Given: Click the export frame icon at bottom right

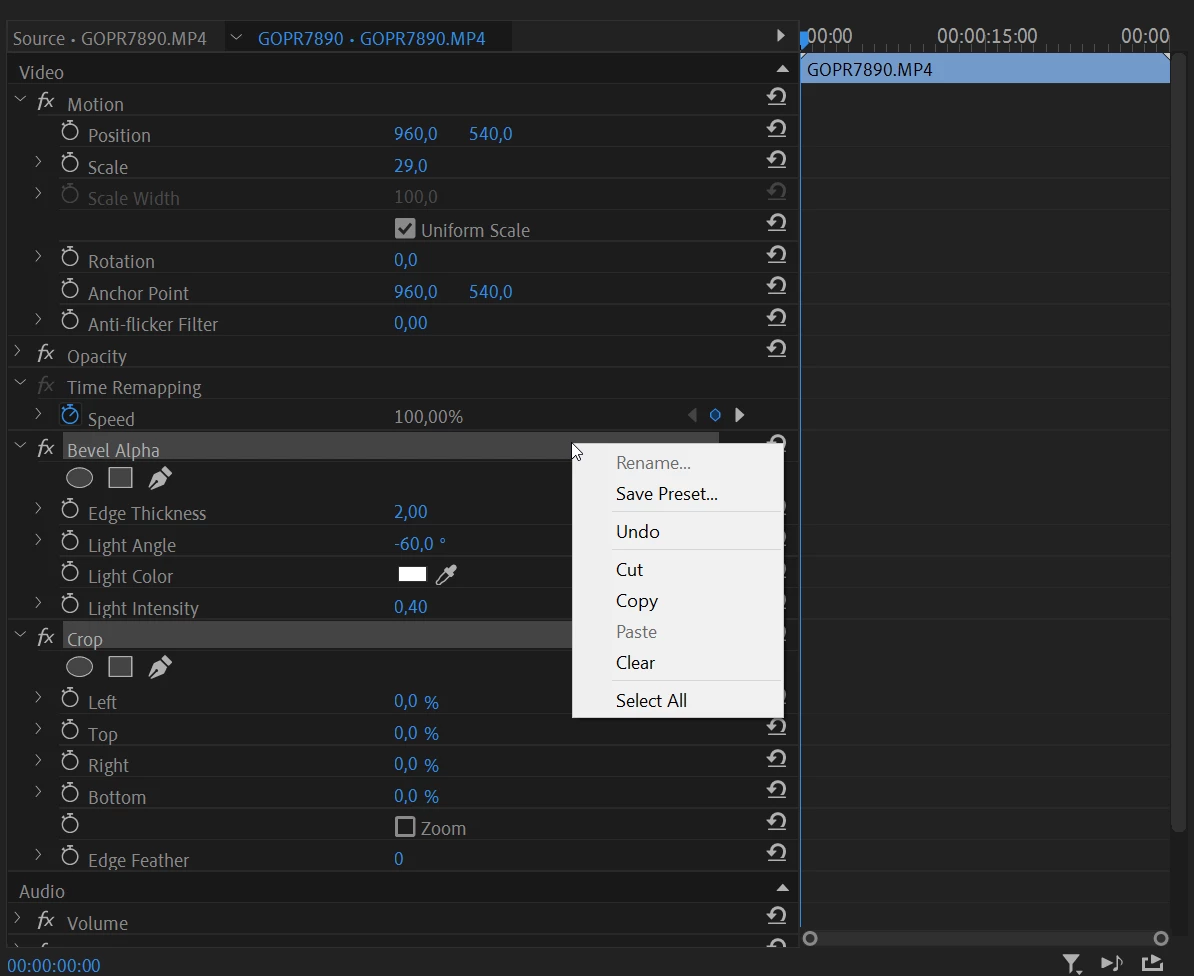Looking at the screenshot, I should pos(1152,964).
